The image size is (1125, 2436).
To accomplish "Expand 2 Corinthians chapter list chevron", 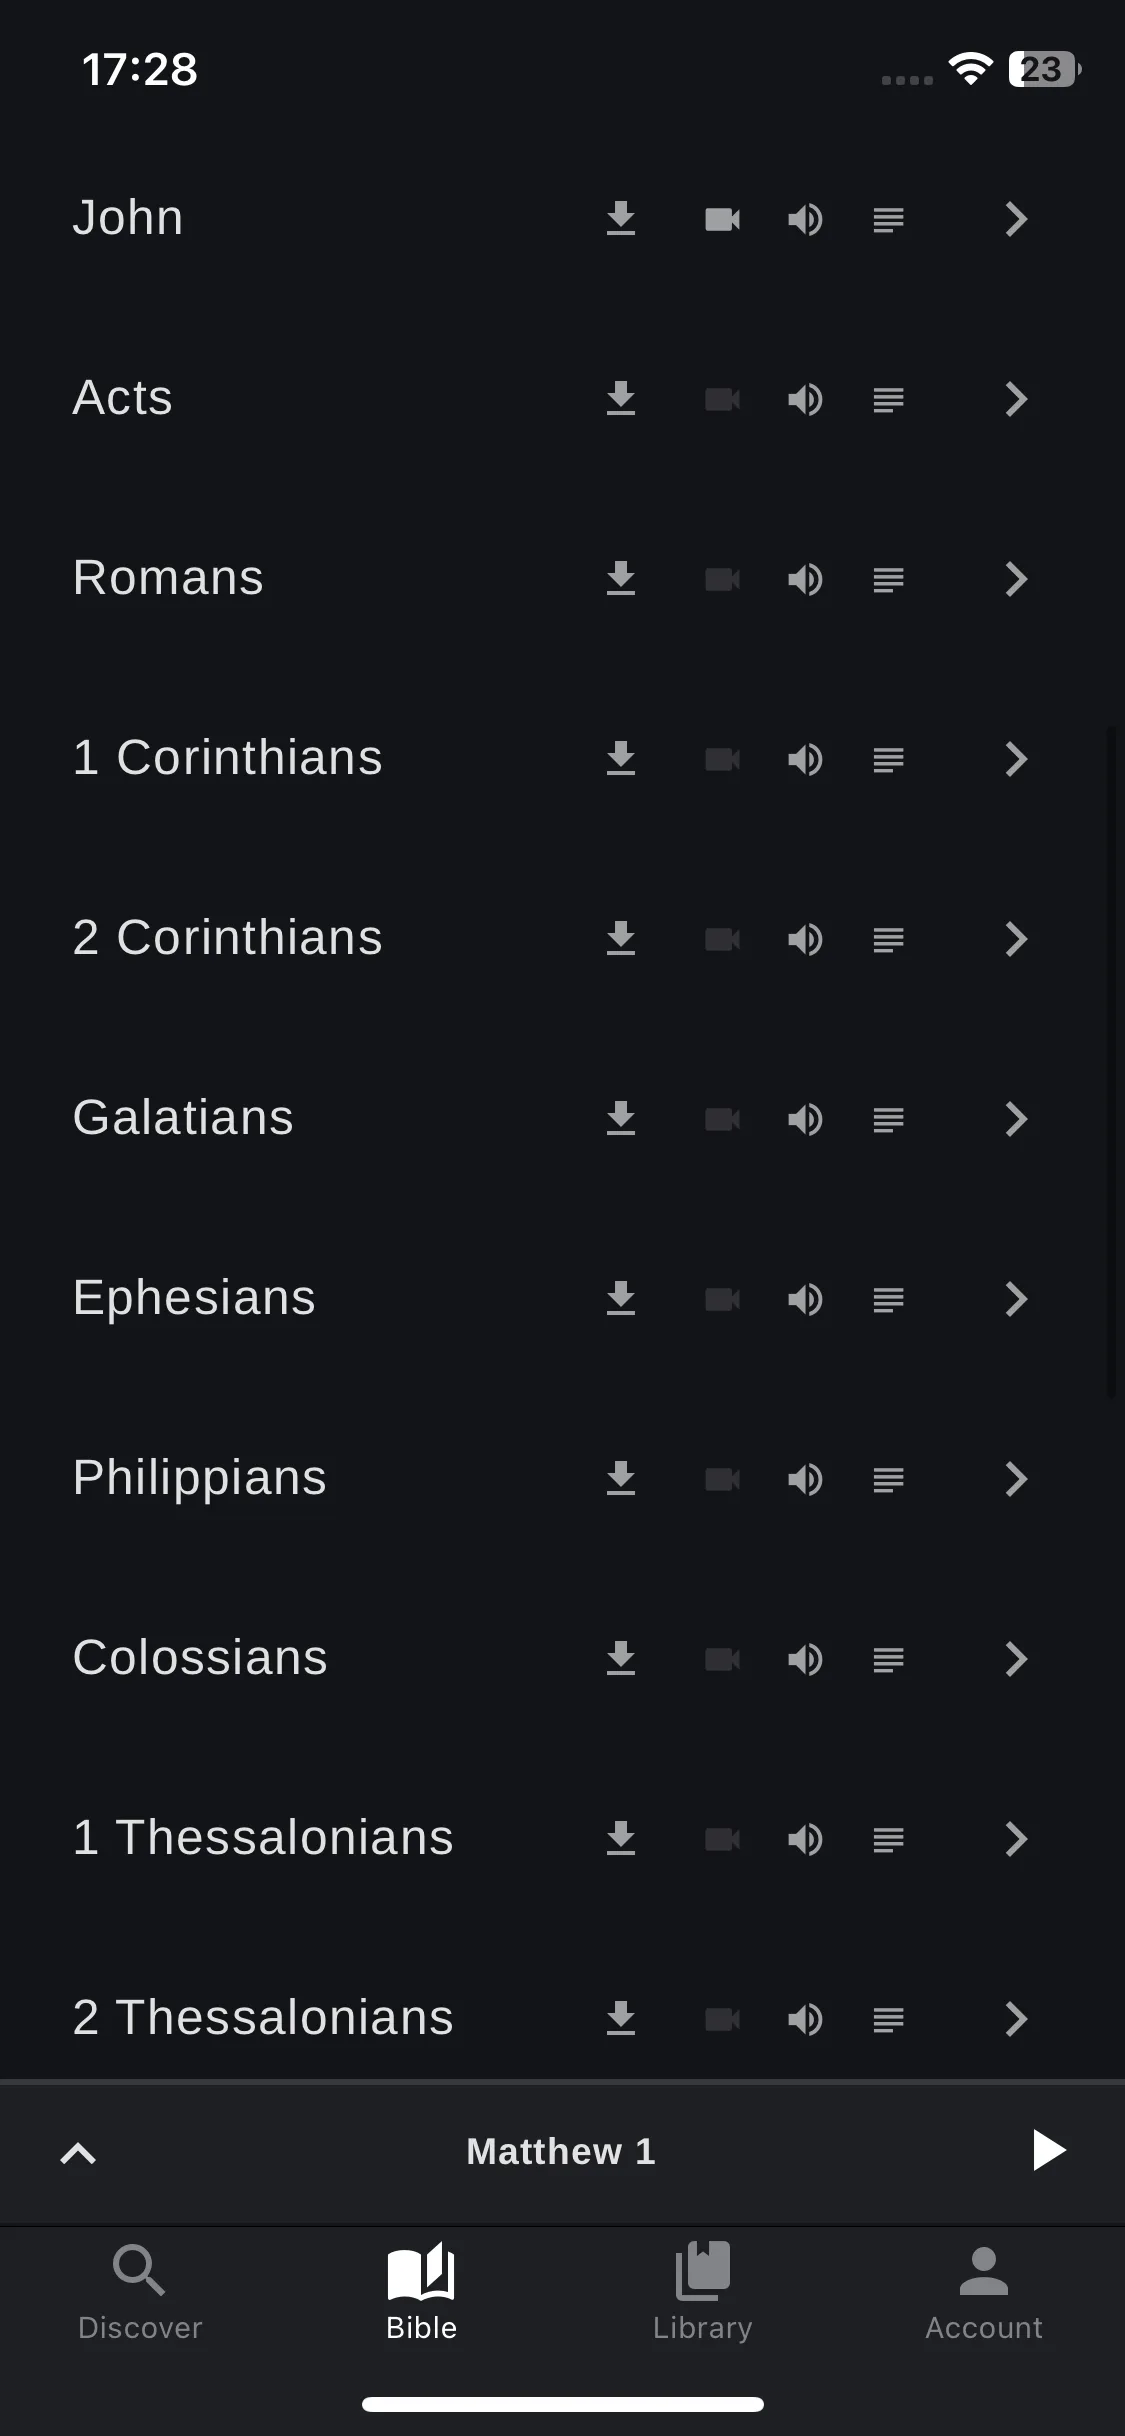I will point(1016,939).
